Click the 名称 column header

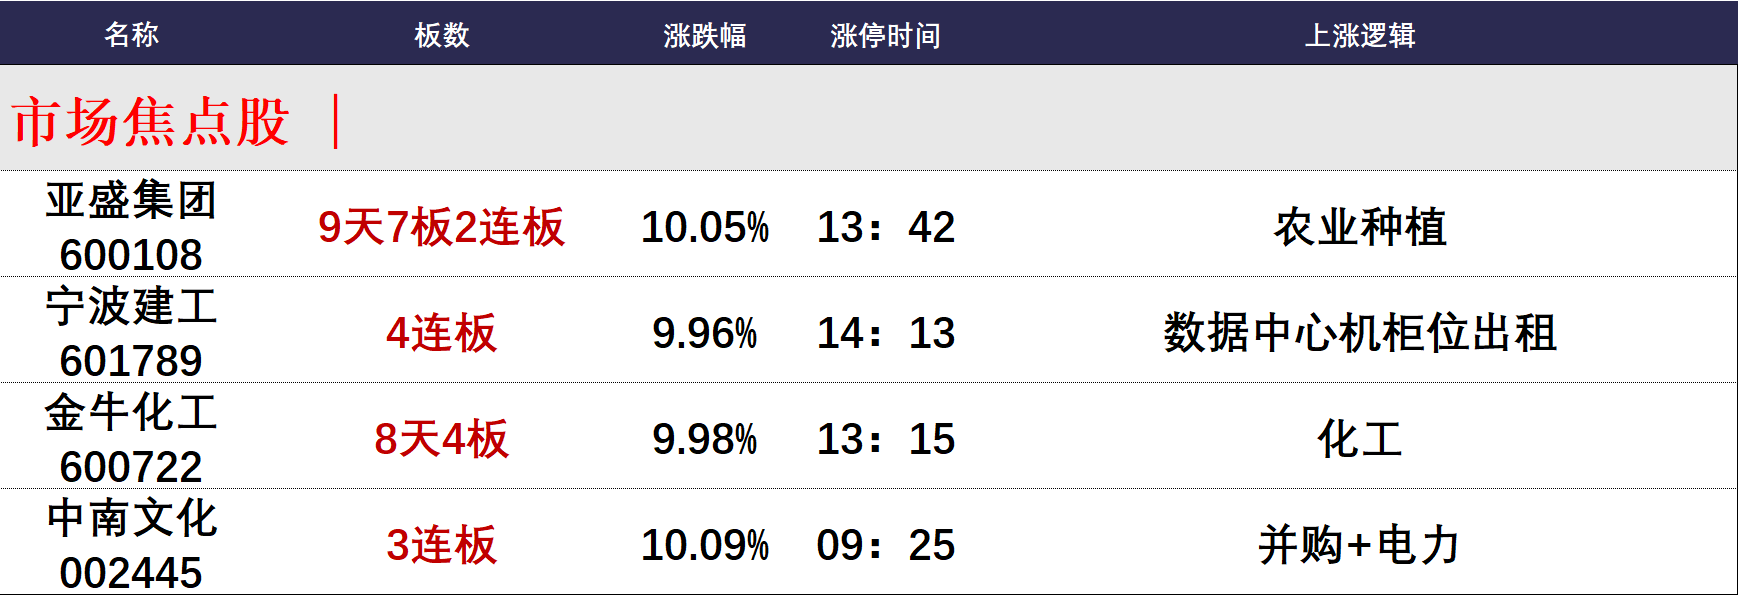[131, 35]
